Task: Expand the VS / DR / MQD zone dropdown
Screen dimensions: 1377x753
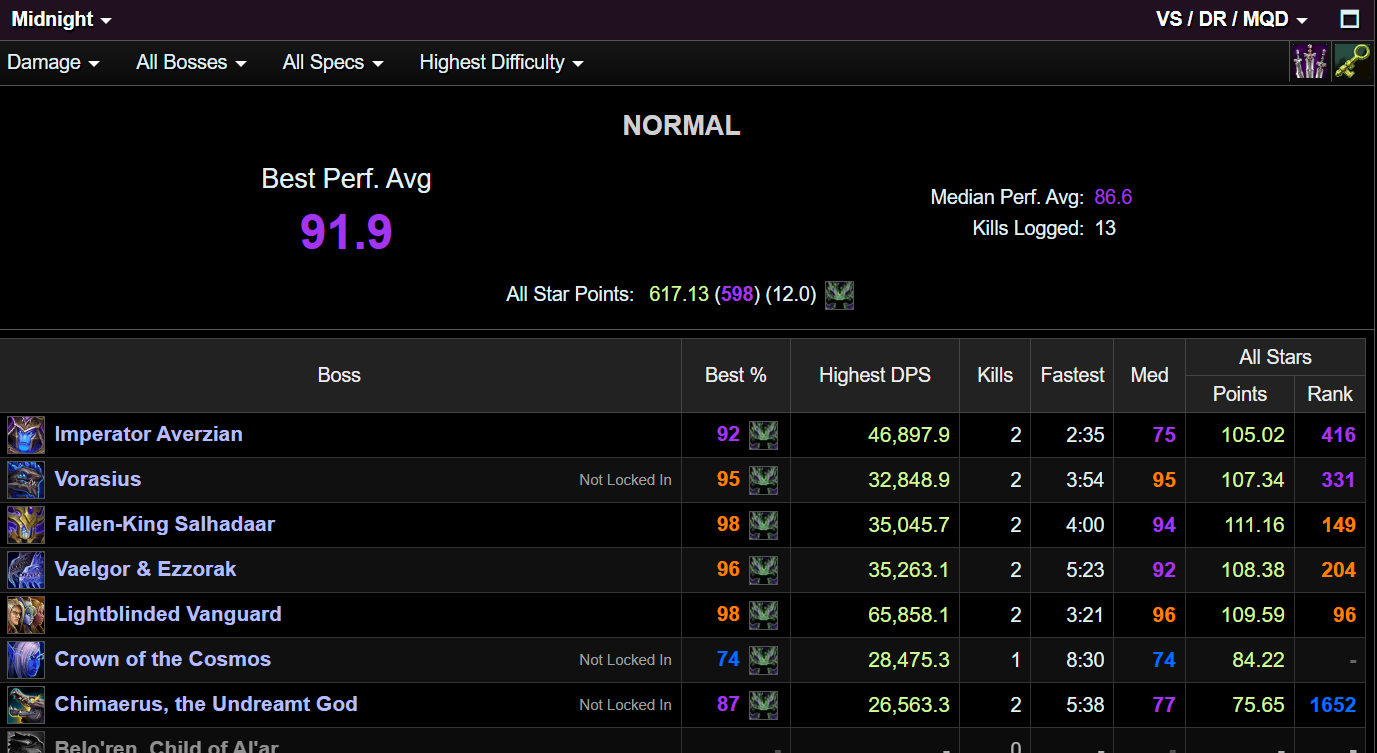Action: [x=1231, y=19]
